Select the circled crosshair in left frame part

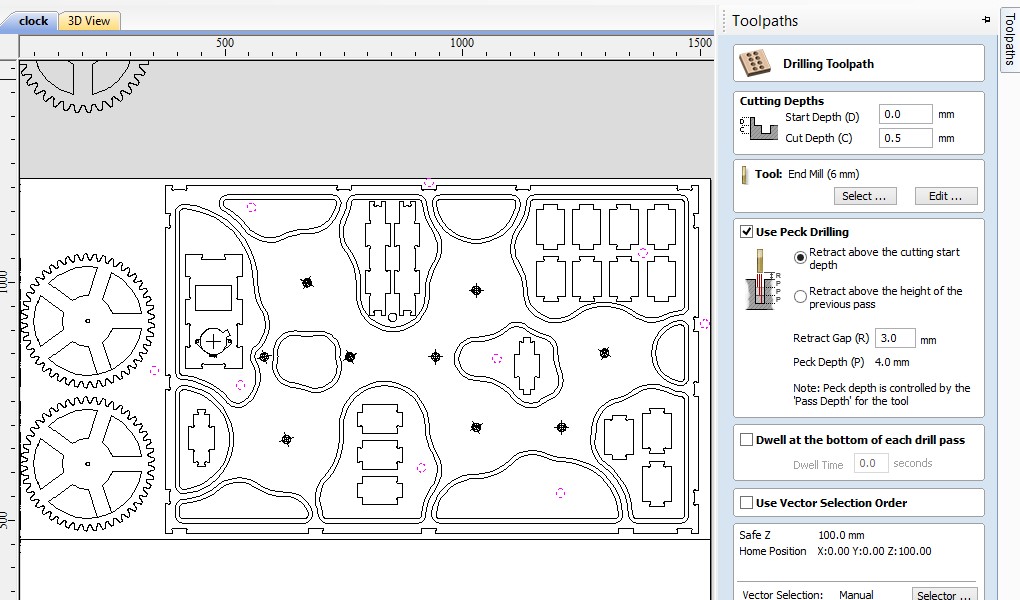[x=213, y=341]
